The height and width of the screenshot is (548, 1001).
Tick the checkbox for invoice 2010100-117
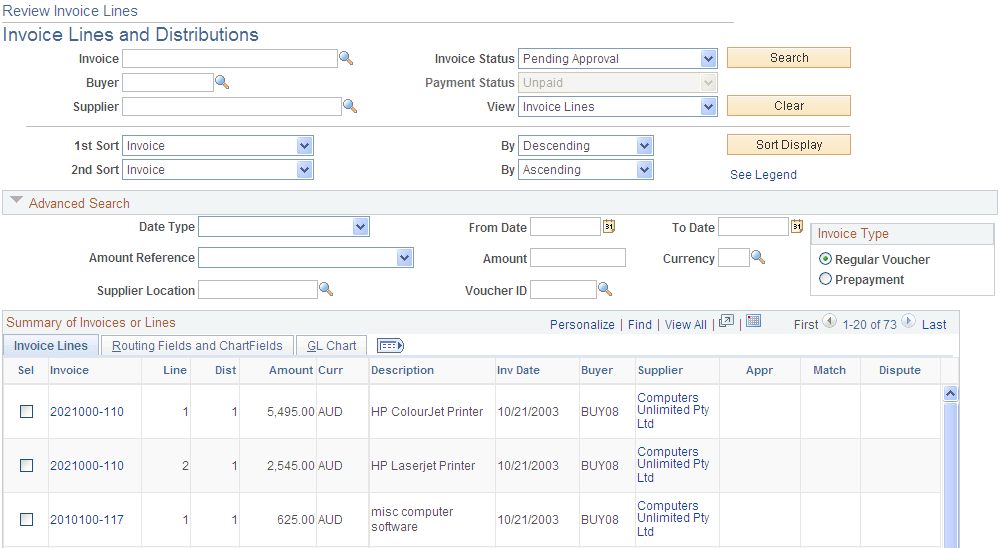click(x=26, y=520)
